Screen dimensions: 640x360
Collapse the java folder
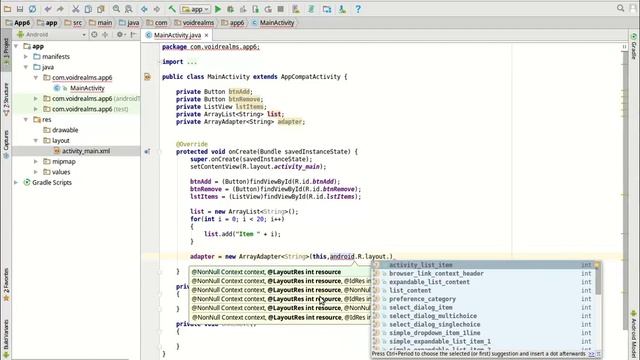pos(26,67)
